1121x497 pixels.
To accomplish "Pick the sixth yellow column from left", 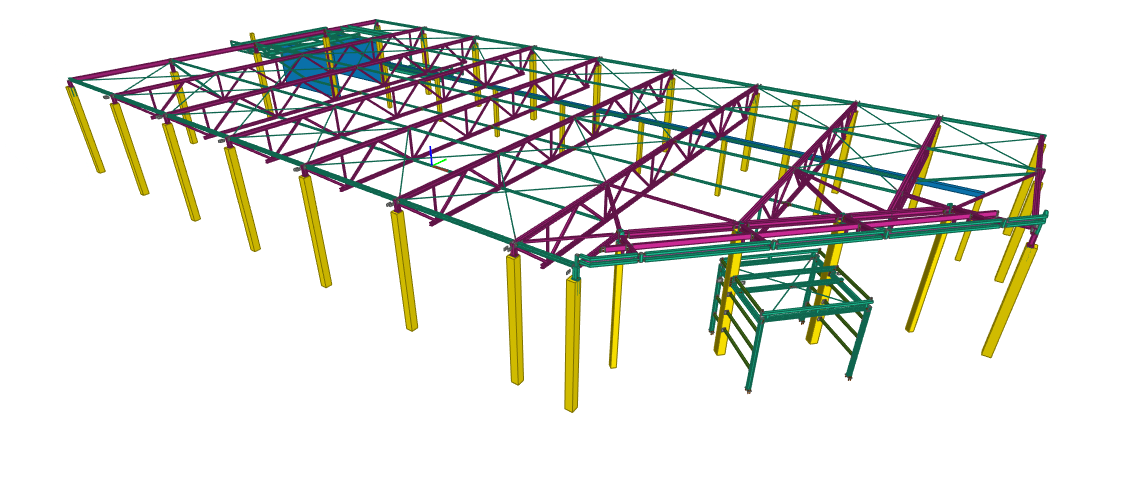I will click(404, 270).
